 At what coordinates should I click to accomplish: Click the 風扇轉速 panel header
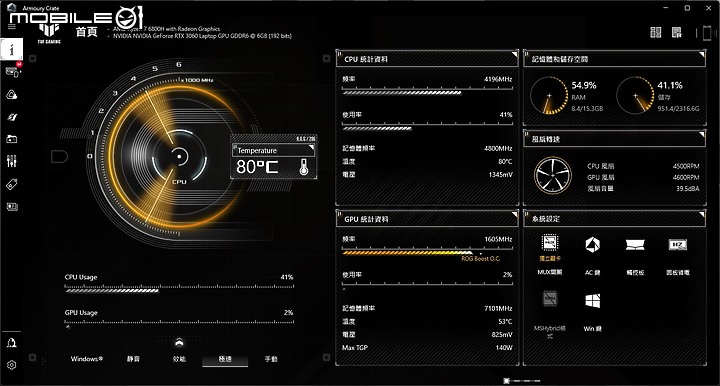coord(614,139)
